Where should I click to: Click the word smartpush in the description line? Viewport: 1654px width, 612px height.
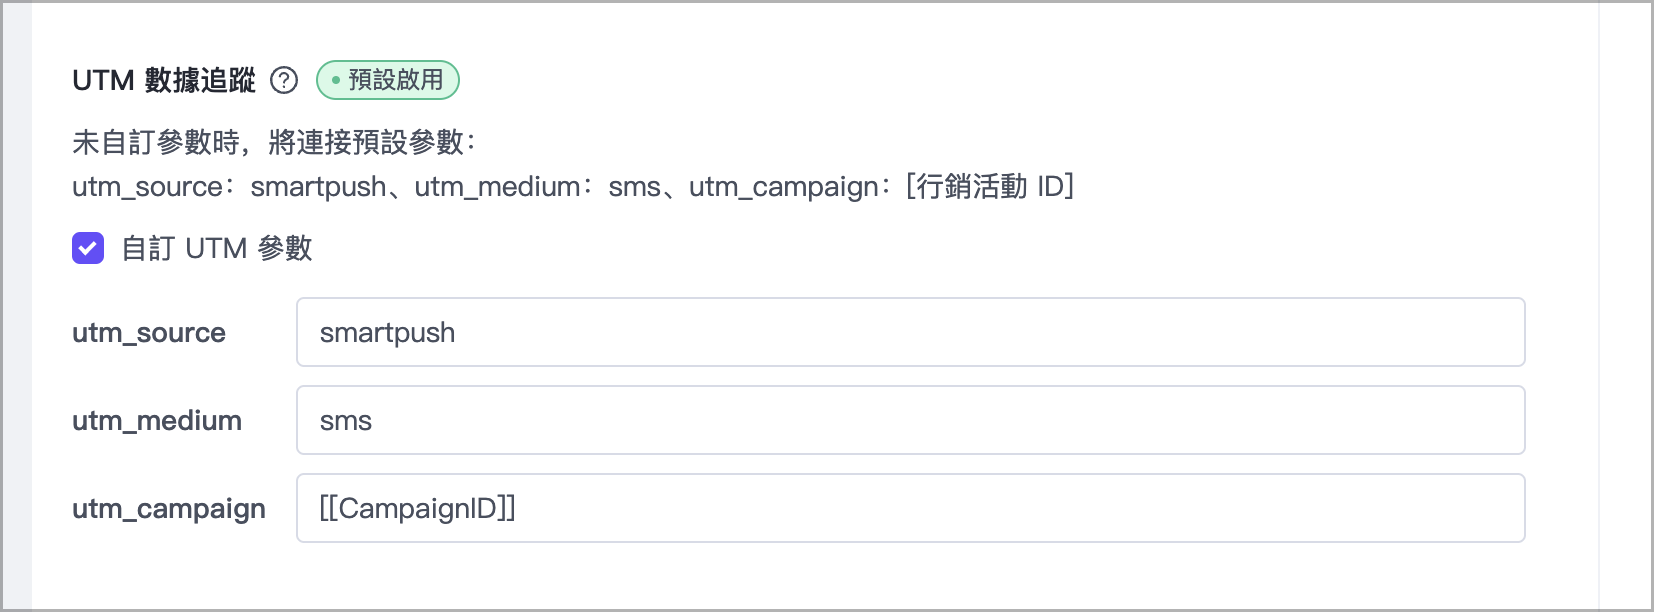tap(318, 187)
